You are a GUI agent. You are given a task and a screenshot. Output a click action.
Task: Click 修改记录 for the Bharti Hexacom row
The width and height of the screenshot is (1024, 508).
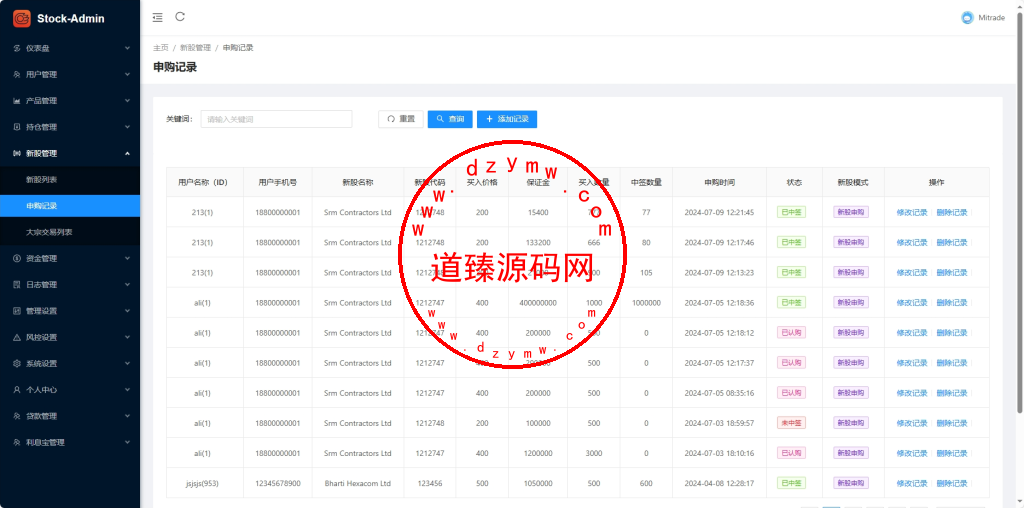click(912, 483)
